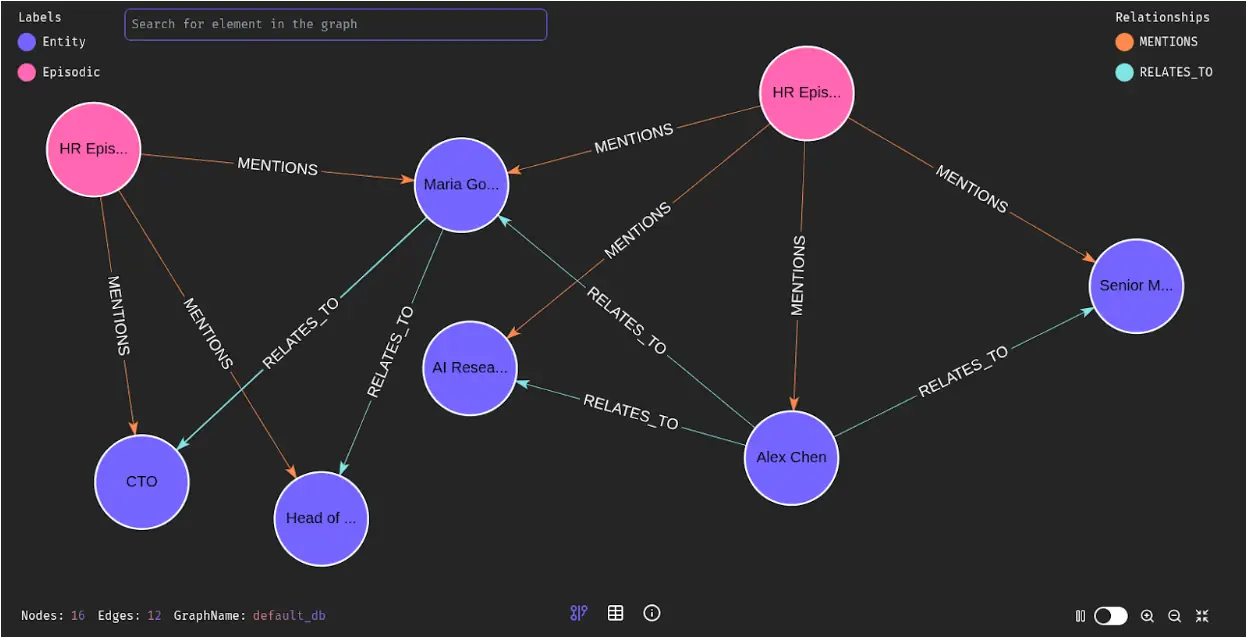The height and width of the screenshot is (637, 1246).
Task: Switch to the graph view icon
Action: [x=578, y=613]
